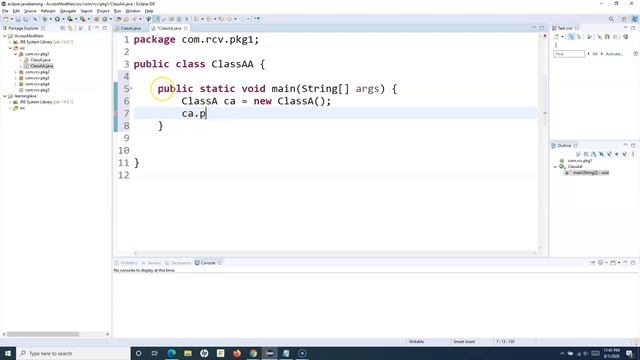The image size is (640, 360).
Task: Open the New wizard dropdown arrow
Action: pos(11,19)
